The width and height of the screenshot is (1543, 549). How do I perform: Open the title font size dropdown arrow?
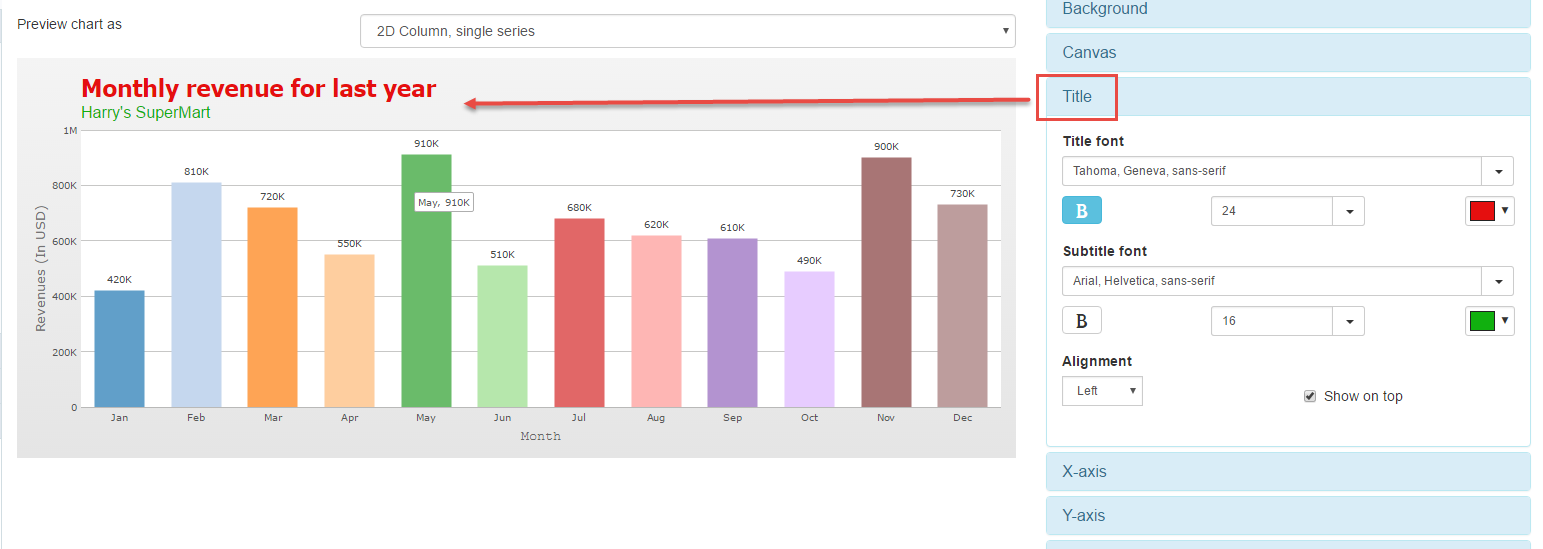coord(1349,211)
